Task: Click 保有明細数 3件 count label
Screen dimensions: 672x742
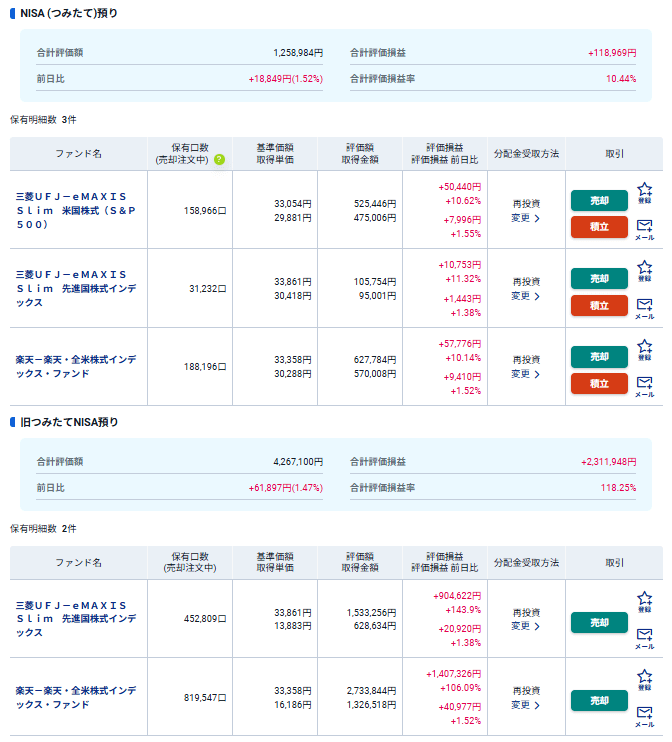Action: click(43, 120)
